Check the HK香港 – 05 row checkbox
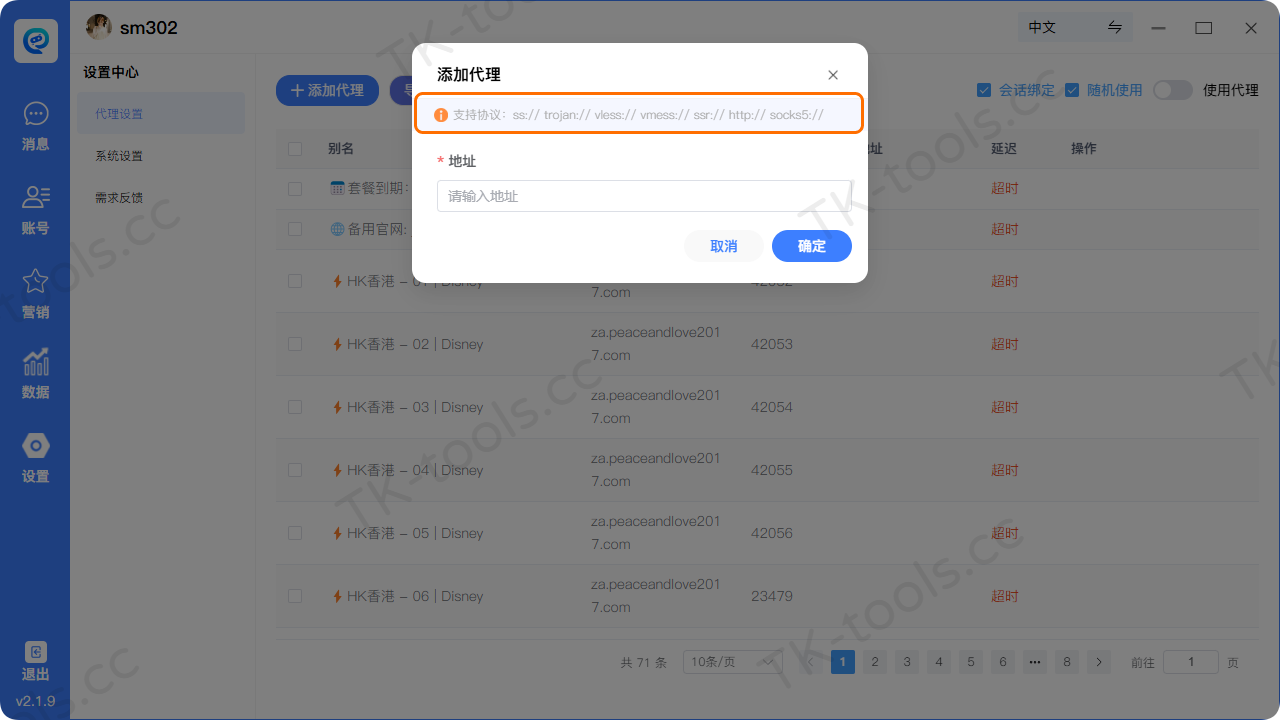 click(295, 533)
